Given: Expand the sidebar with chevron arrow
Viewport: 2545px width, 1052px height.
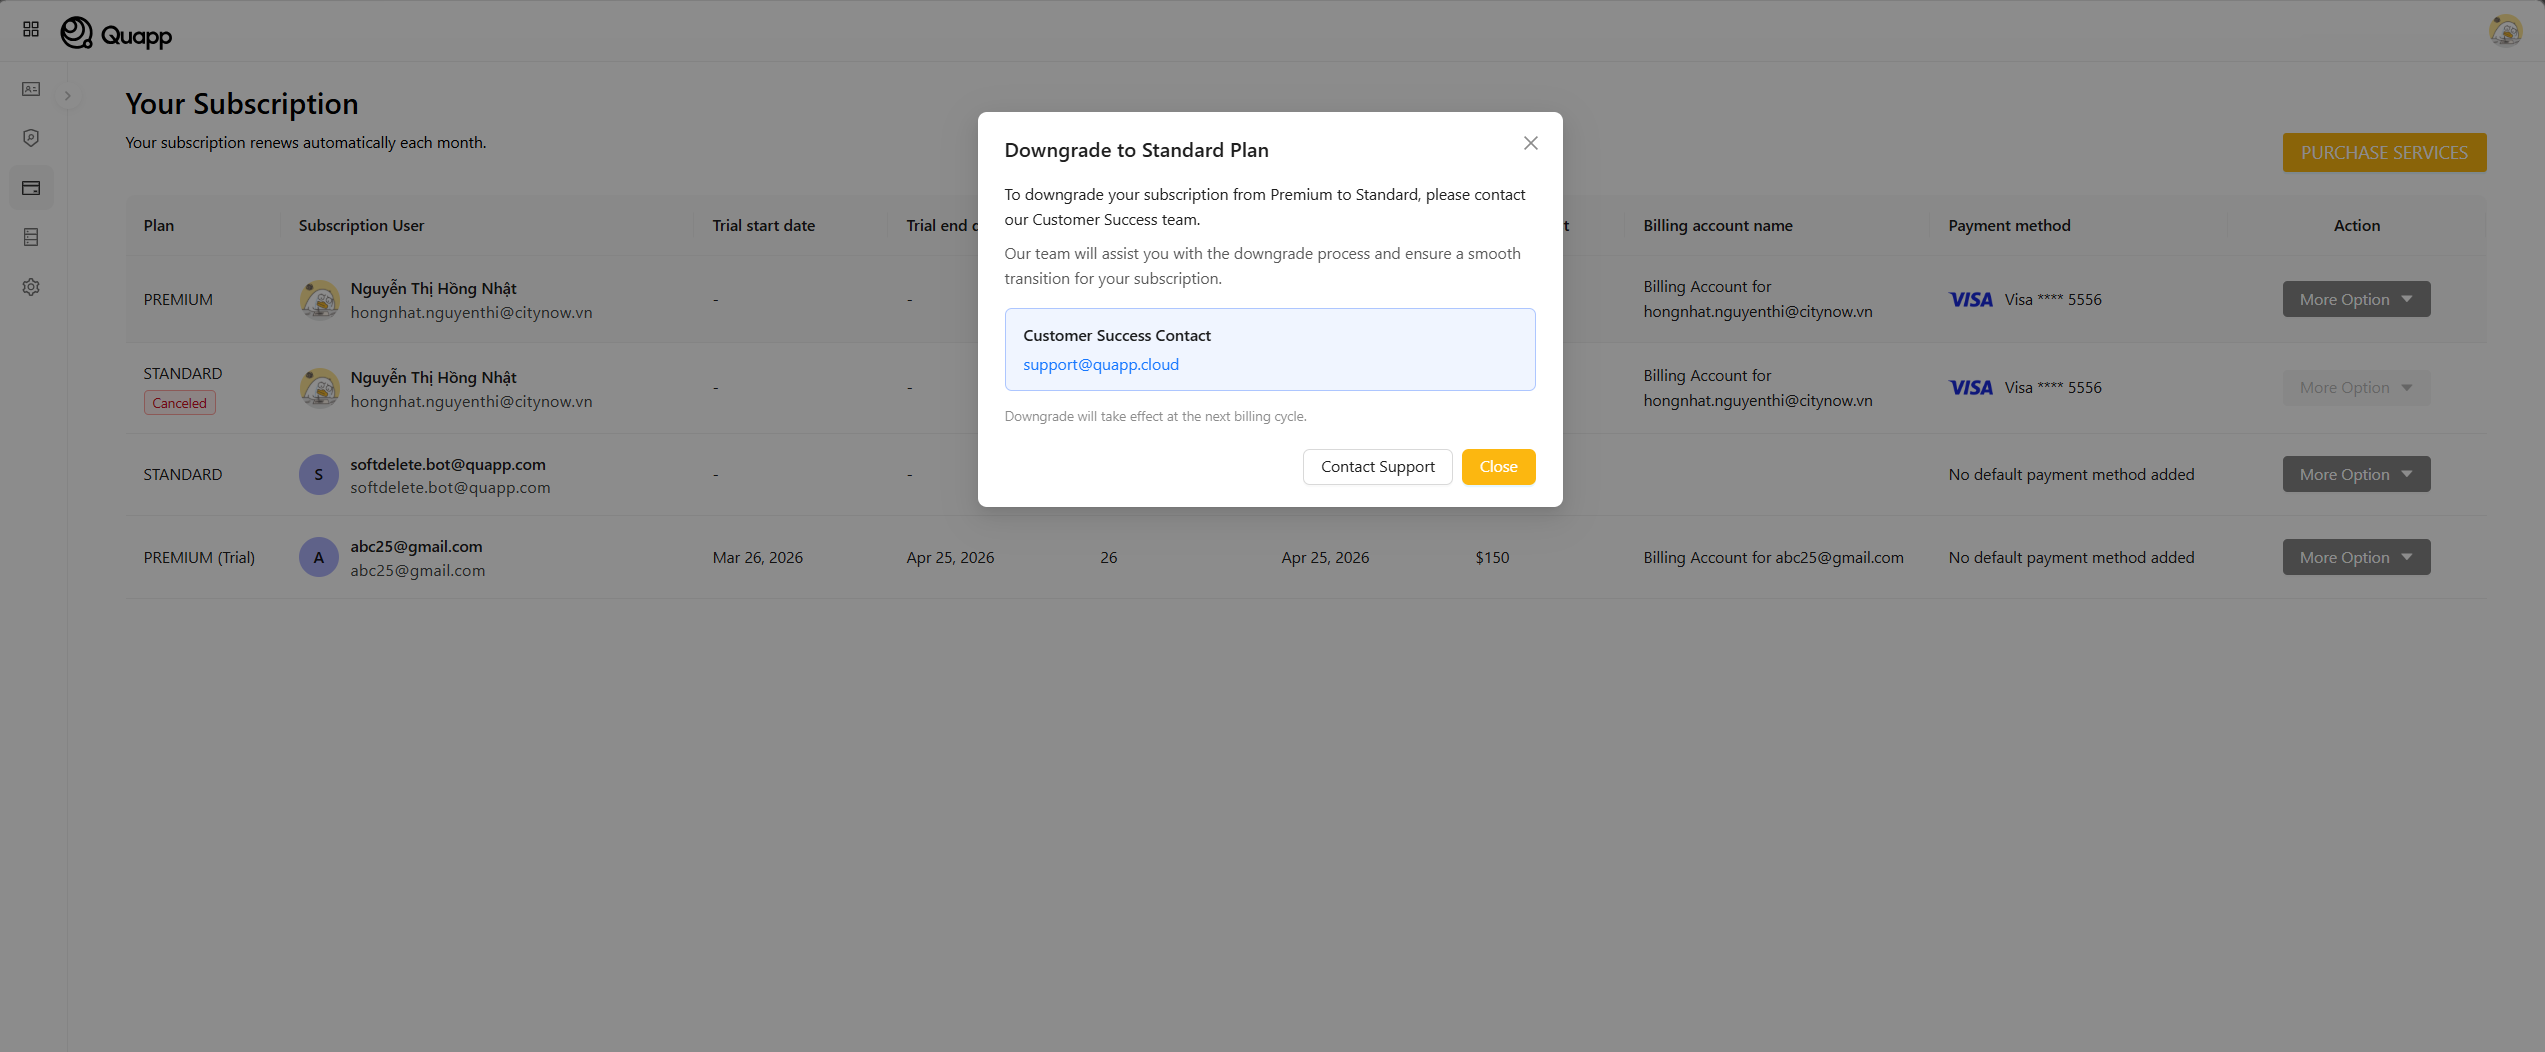Looking at the screenshot, I should pos(68,96).
